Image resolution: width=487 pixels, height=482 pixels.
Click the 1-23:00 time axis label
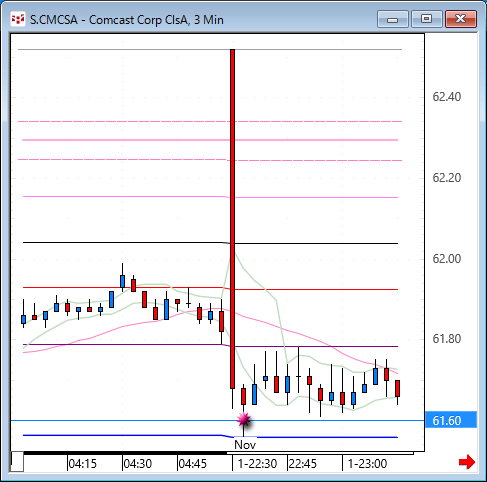tap(367, 464)
